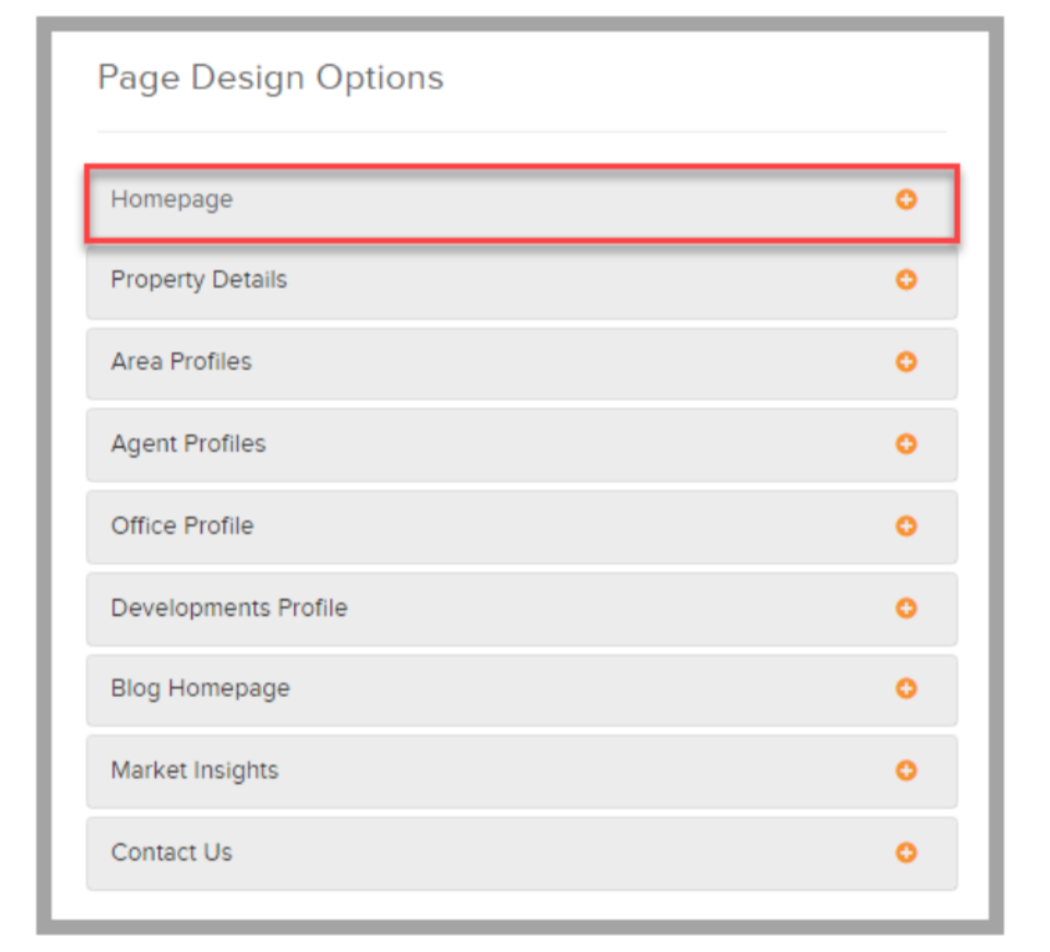Open the Blog Homepage section
1050x952 pixels.
[522, 690]
